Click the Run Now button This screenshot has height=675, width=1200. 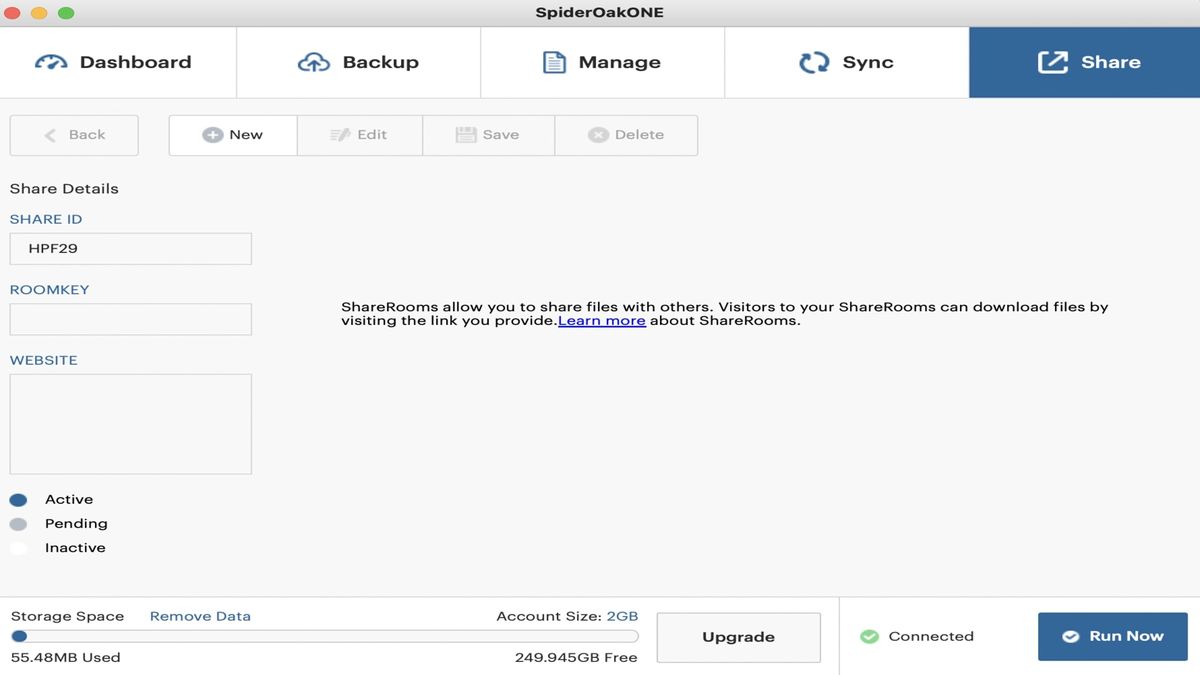(x=1112, y=636)
